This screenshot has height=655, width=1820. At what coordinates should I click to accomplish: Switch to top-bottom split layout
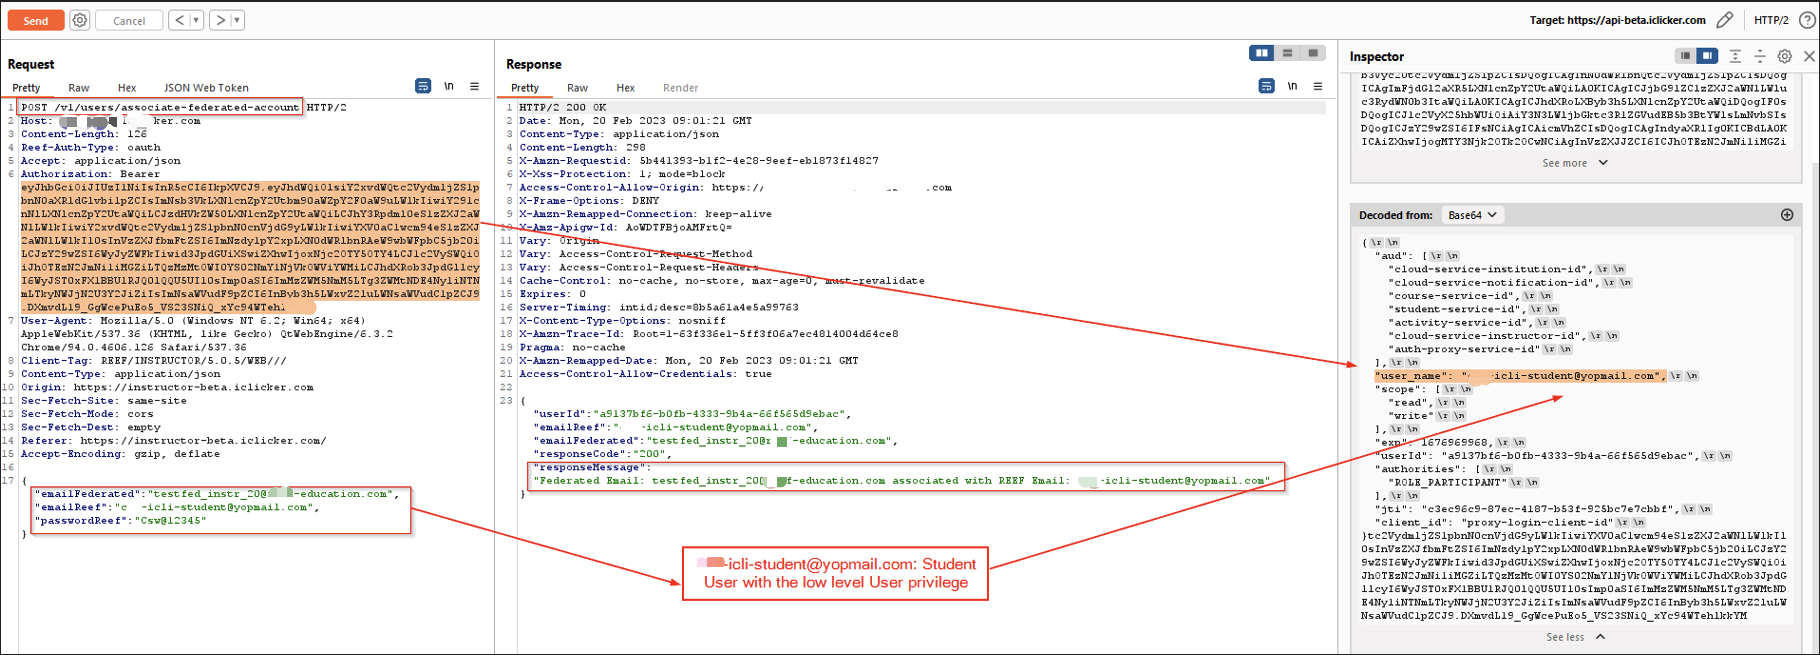click(x=1287, y=53)
